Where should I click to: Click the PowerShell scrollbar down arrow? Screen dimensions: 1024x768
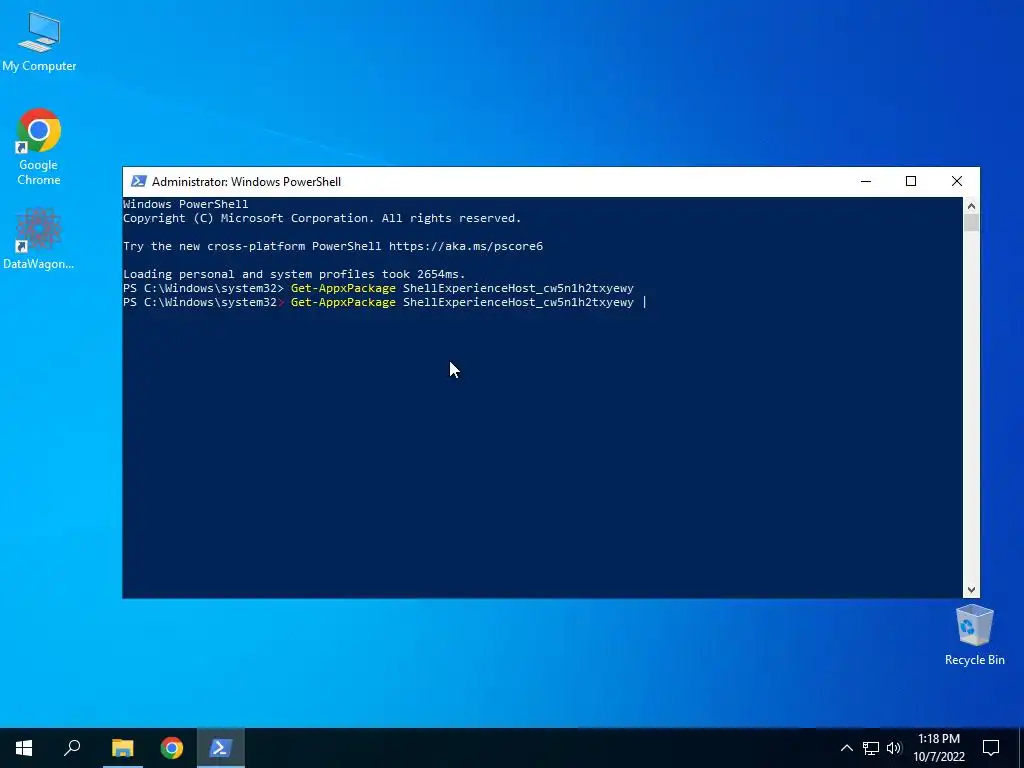971,590
